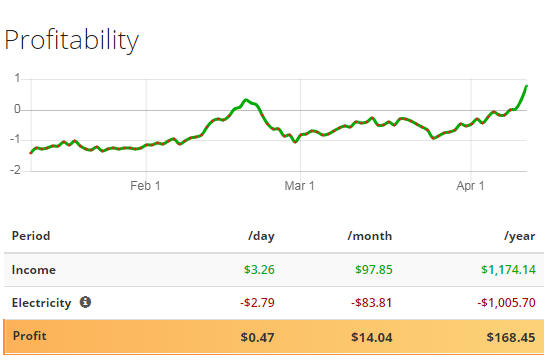The width and height of the screenshot is (551, 361).
Task: Select yearly income $1,174.14
Action: 508,270
